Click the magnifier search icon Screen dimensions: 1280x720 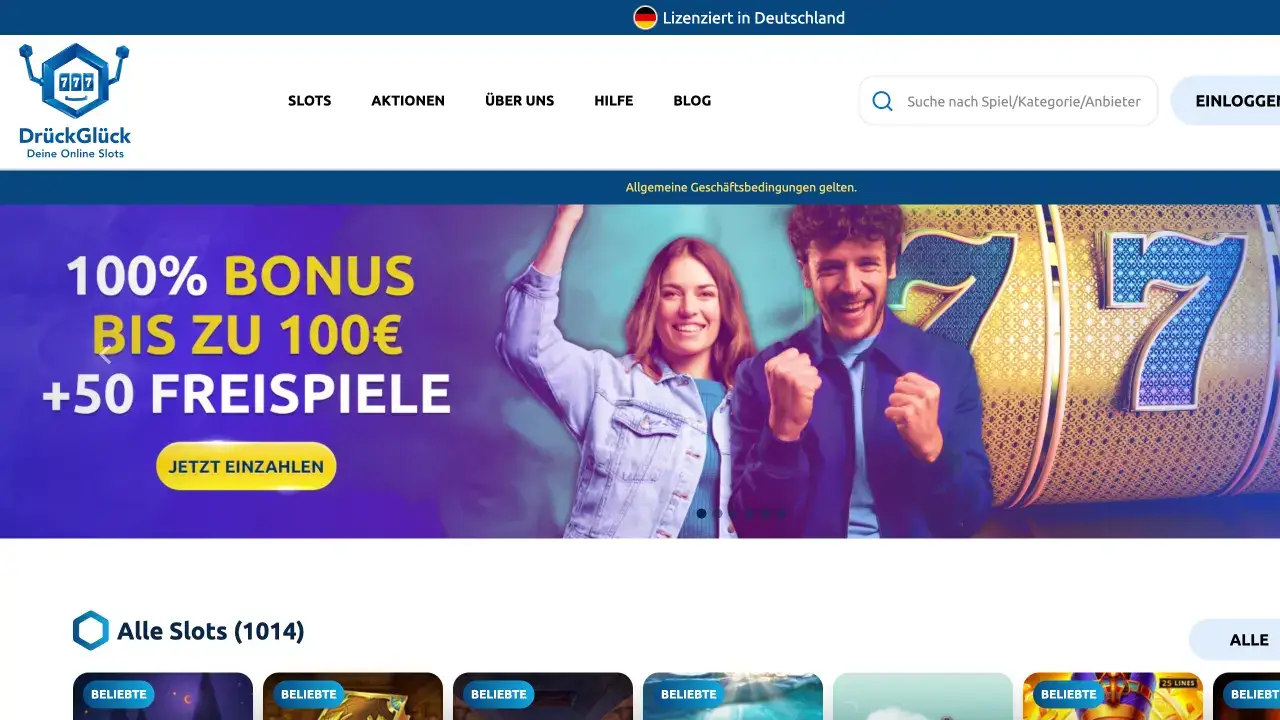[x=882, y=101]
